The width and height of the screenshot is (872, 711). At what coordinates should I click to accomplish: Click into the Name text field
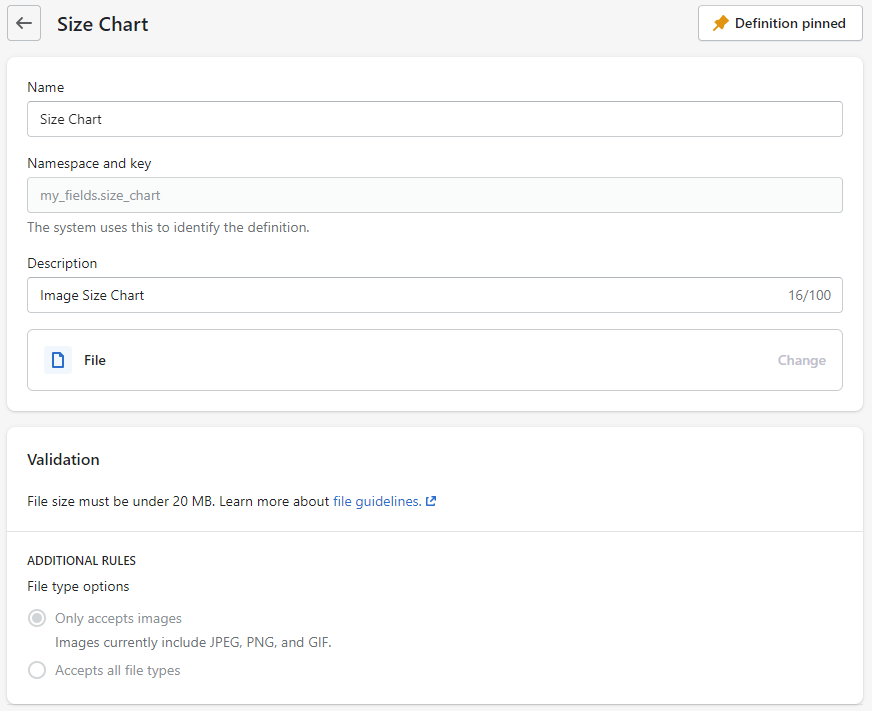(x=434, y=119)
